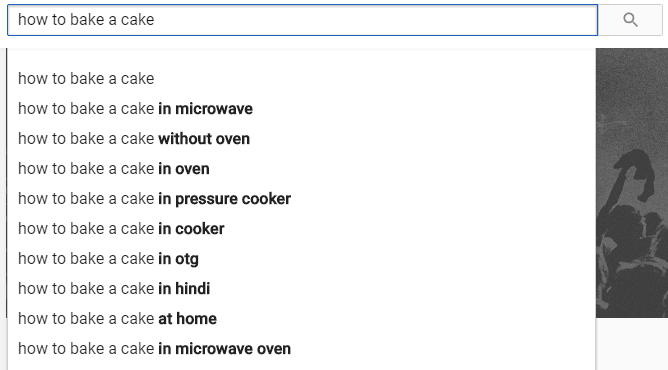Click the bold text 'without oven'
Screen dimensions: 668x370
204,139
